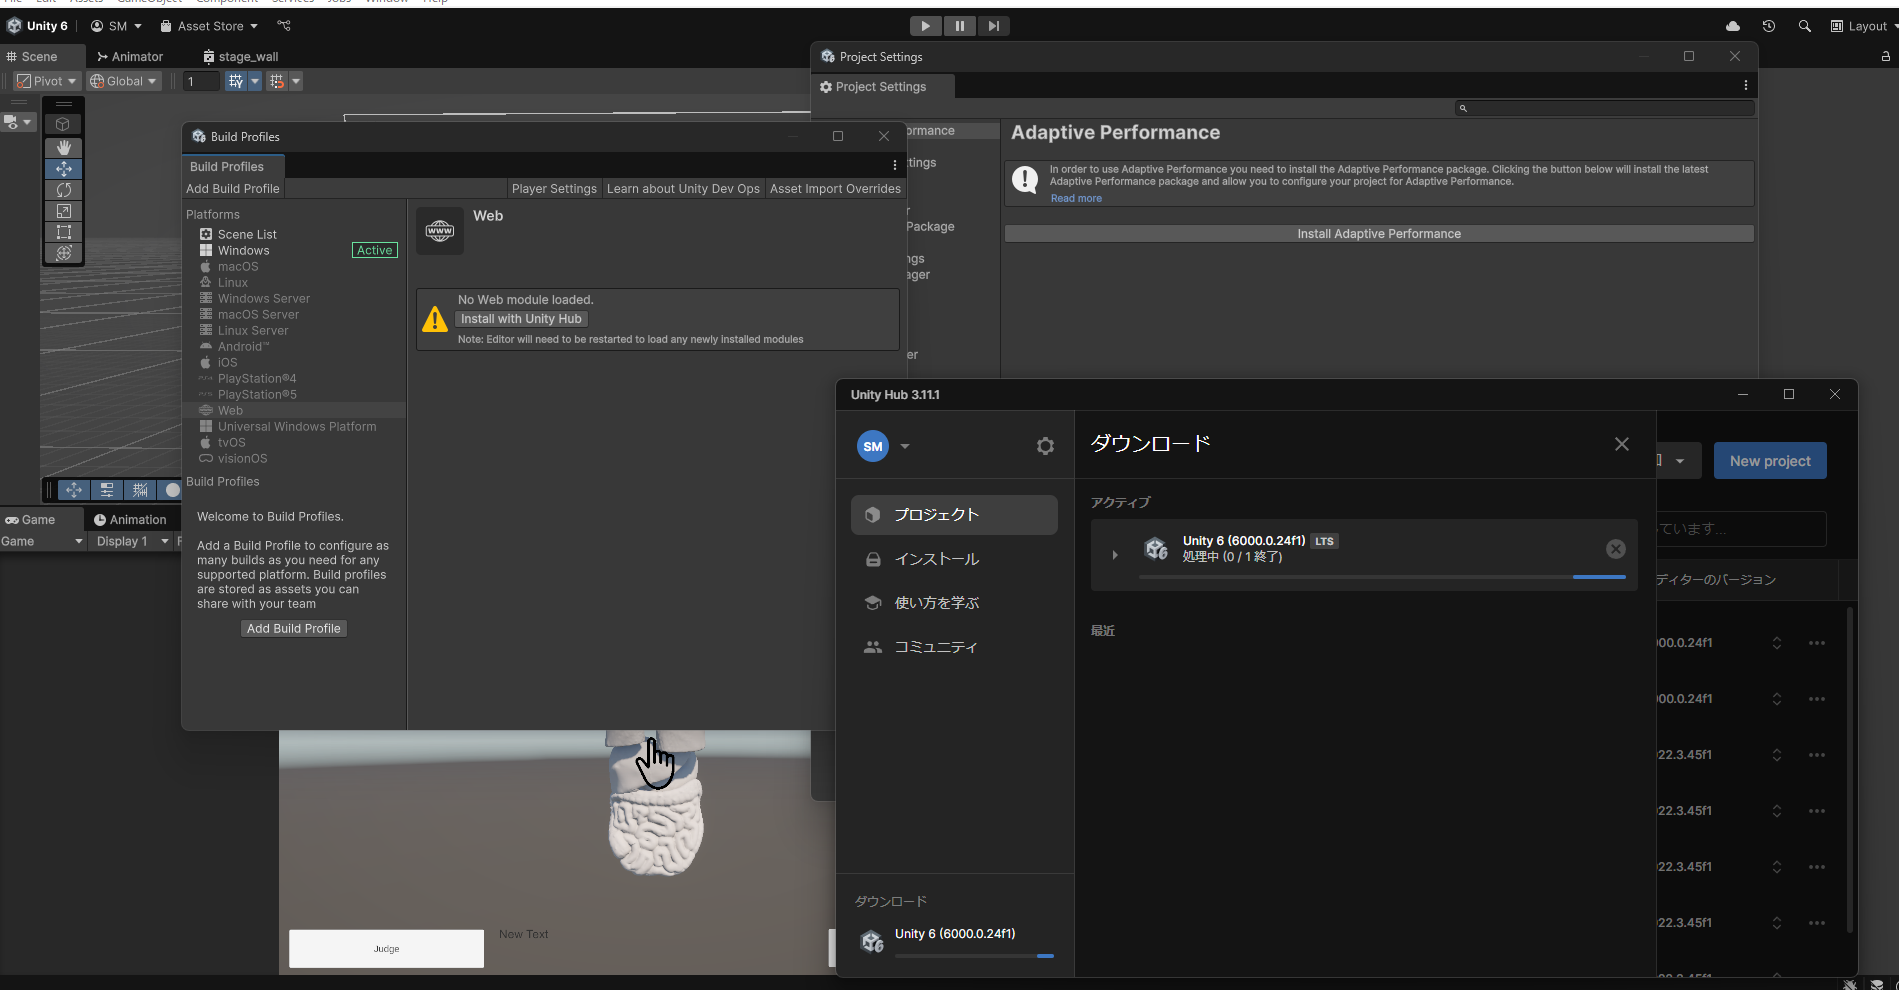Select the Hand tool in the Scene toolbar
The width and height of the screenshot is (1899, 990).
click(63, 147)
